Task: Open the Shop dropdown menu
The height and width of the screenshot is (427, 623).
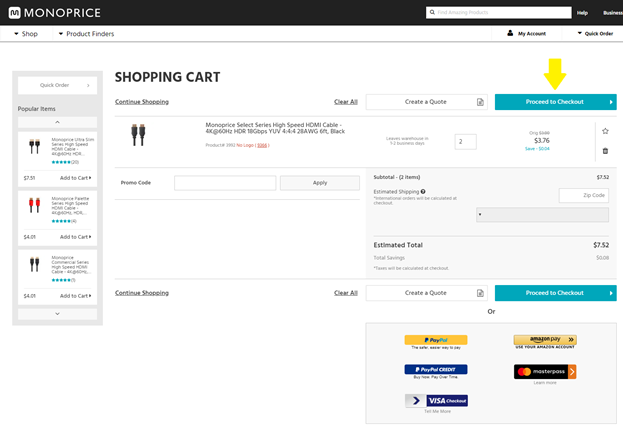Action: (26, 34)
